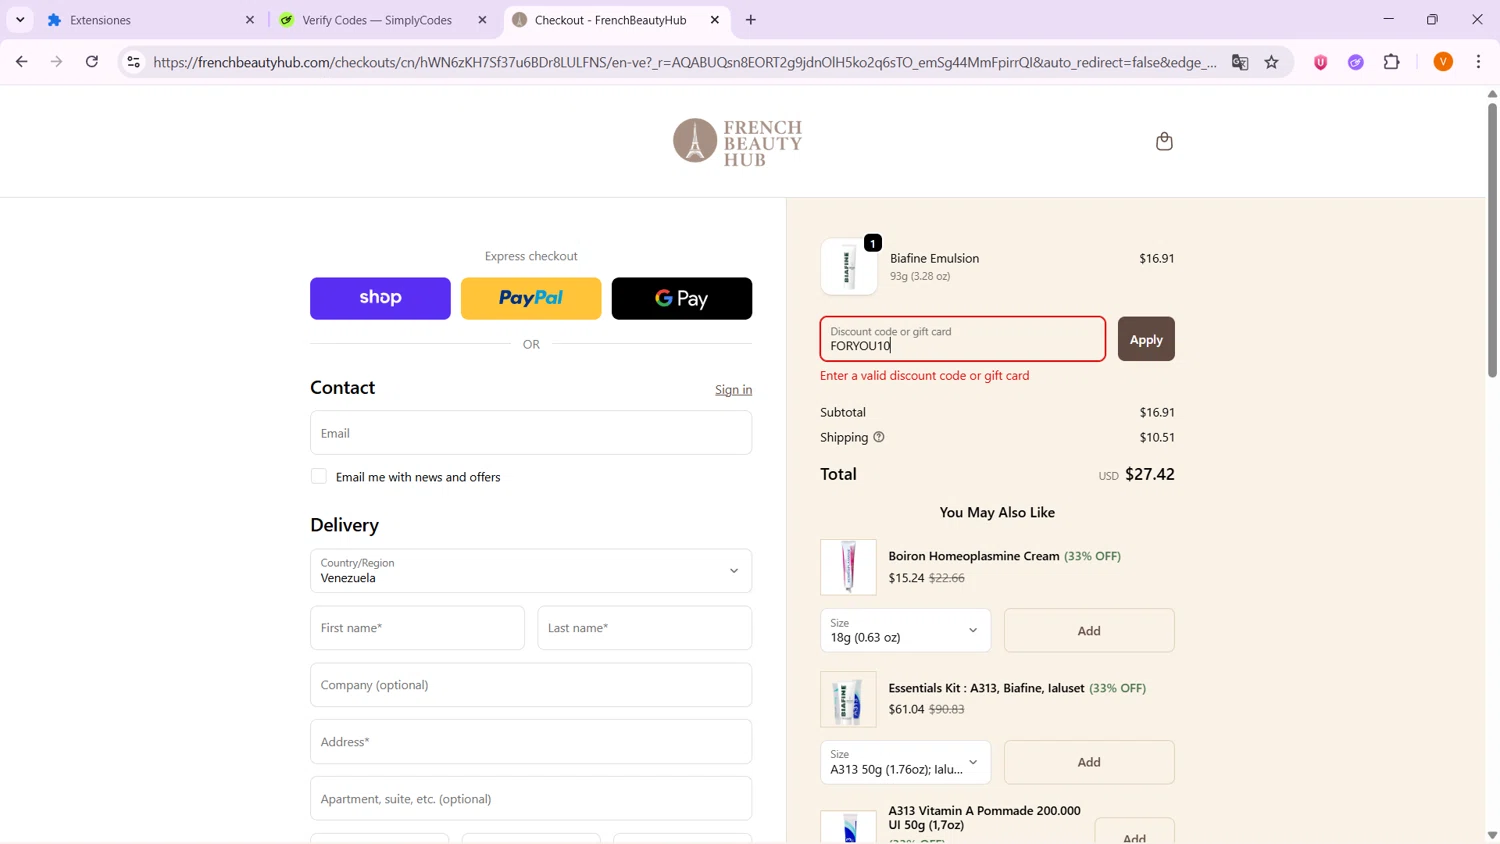Click the Essentials Kit product thumbnail
This screenshot has width=1500, height=844.
click(848, 699)
